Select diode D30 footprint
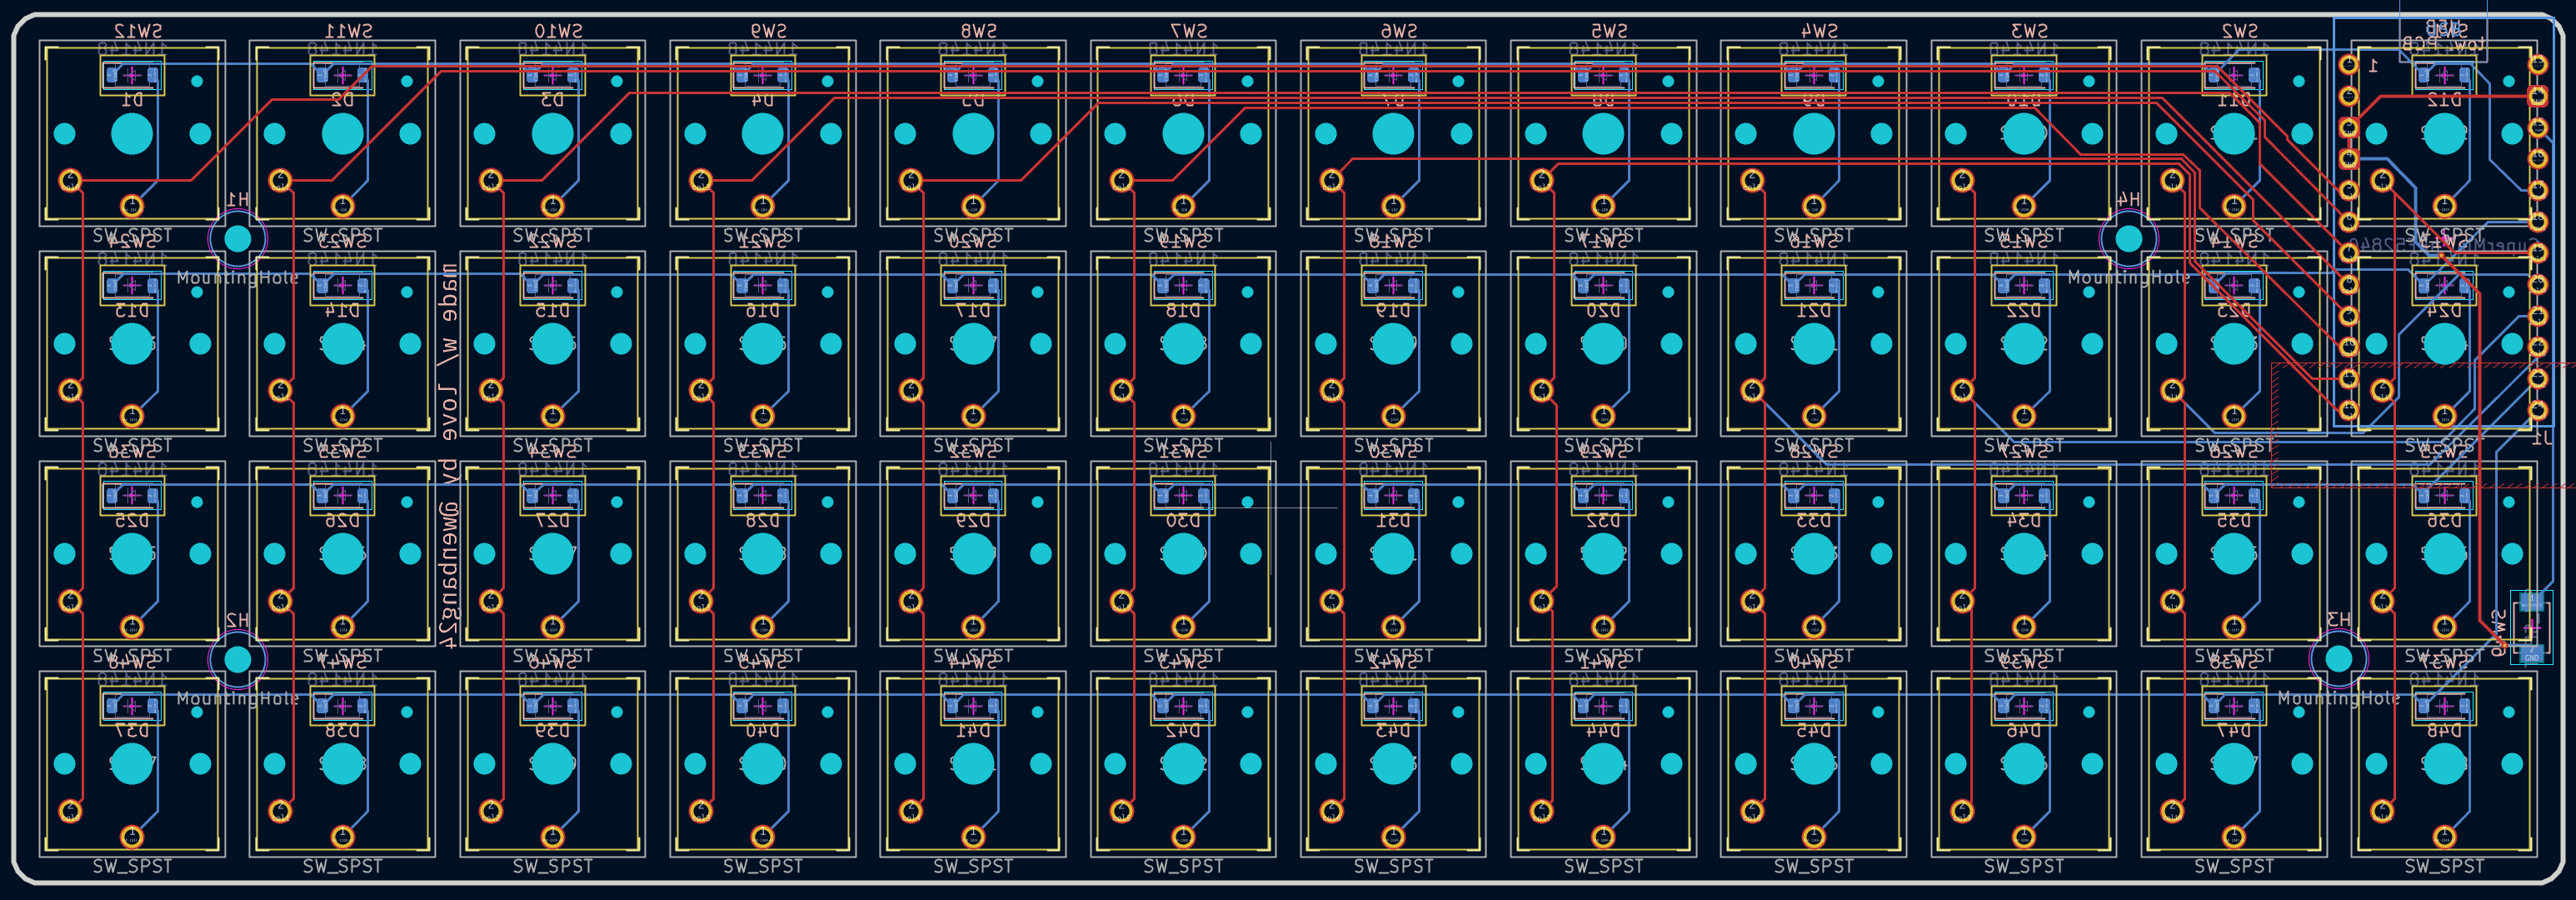Image resolution: width=2576 pixels, height=900 pixels. pos(1183,496)
